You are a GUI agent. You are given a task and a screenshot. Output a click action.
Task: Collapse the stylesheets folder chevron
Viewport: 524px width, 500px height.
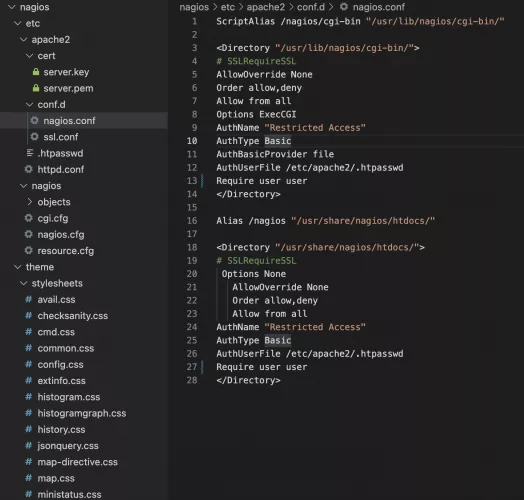23,283
